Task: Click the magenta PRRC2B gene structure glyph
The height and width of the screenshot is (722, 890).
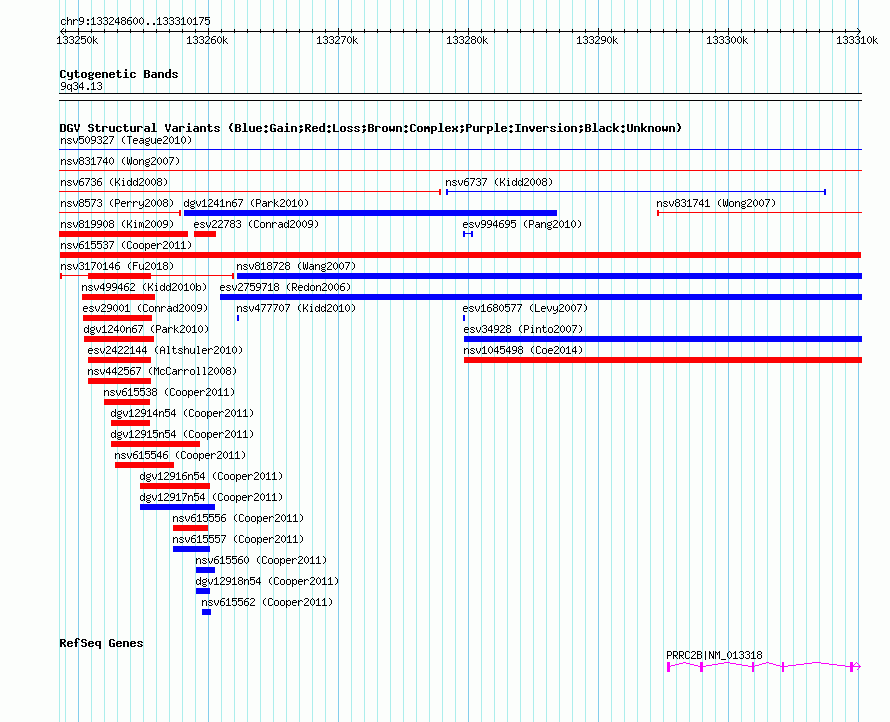Action: (x=764, y=666)
